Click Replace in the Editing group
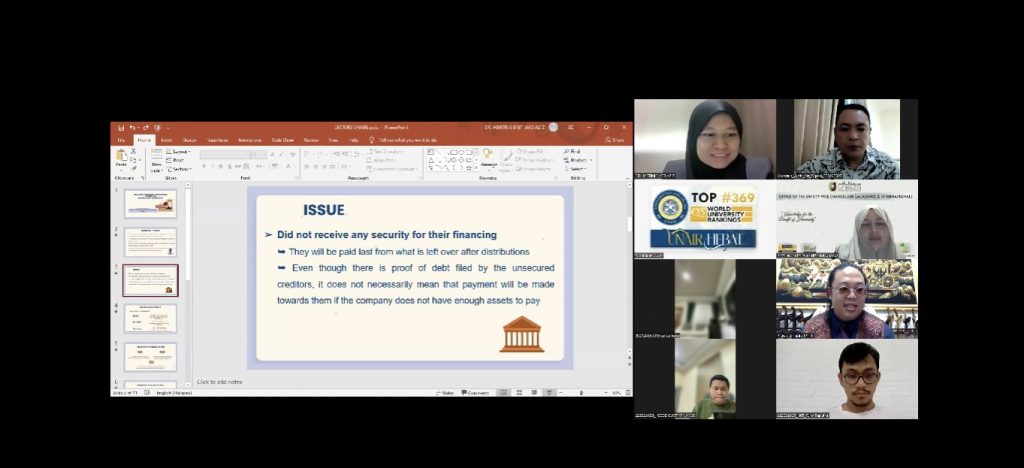The width and height of the screenshot is (1024, 468). [x=578, y=160]
